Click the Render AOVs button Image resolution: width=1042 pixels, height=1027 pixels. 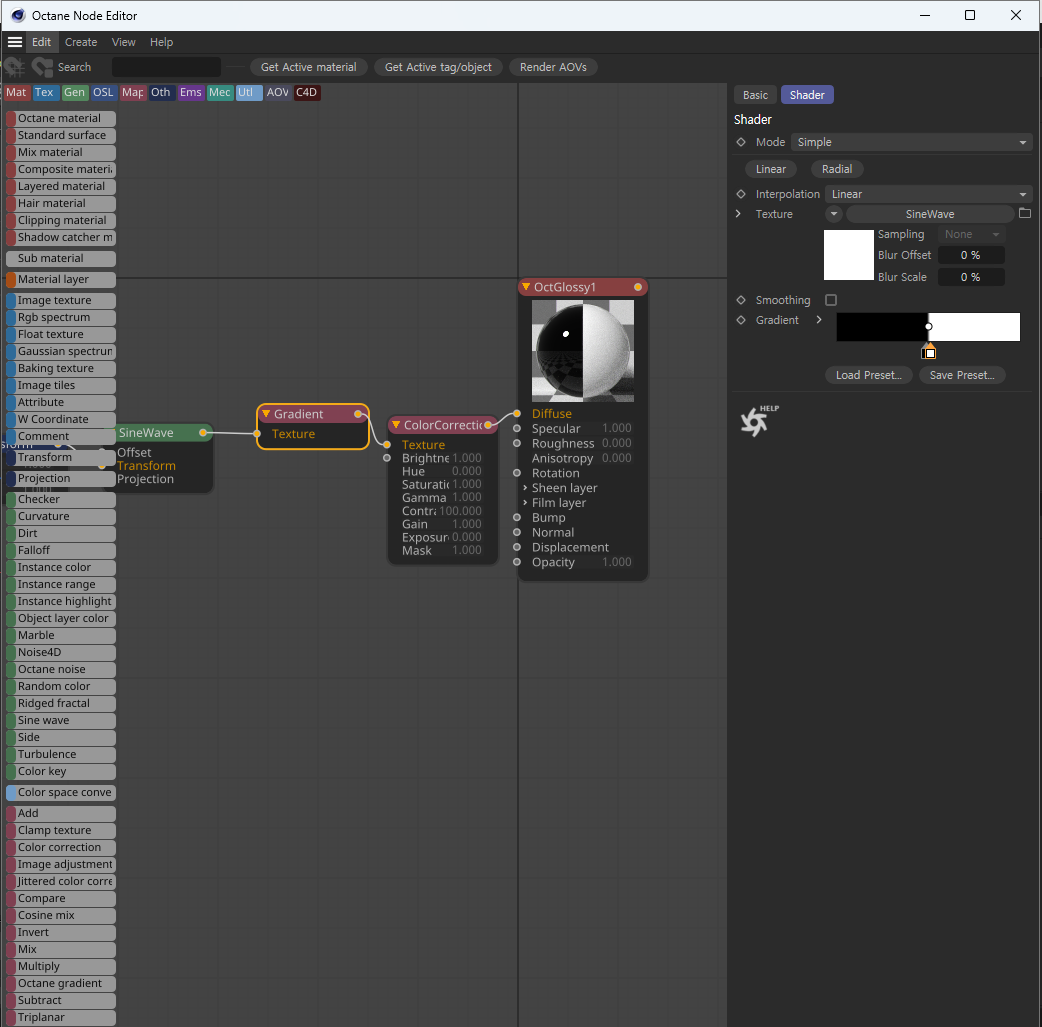(x=553, y=67)
